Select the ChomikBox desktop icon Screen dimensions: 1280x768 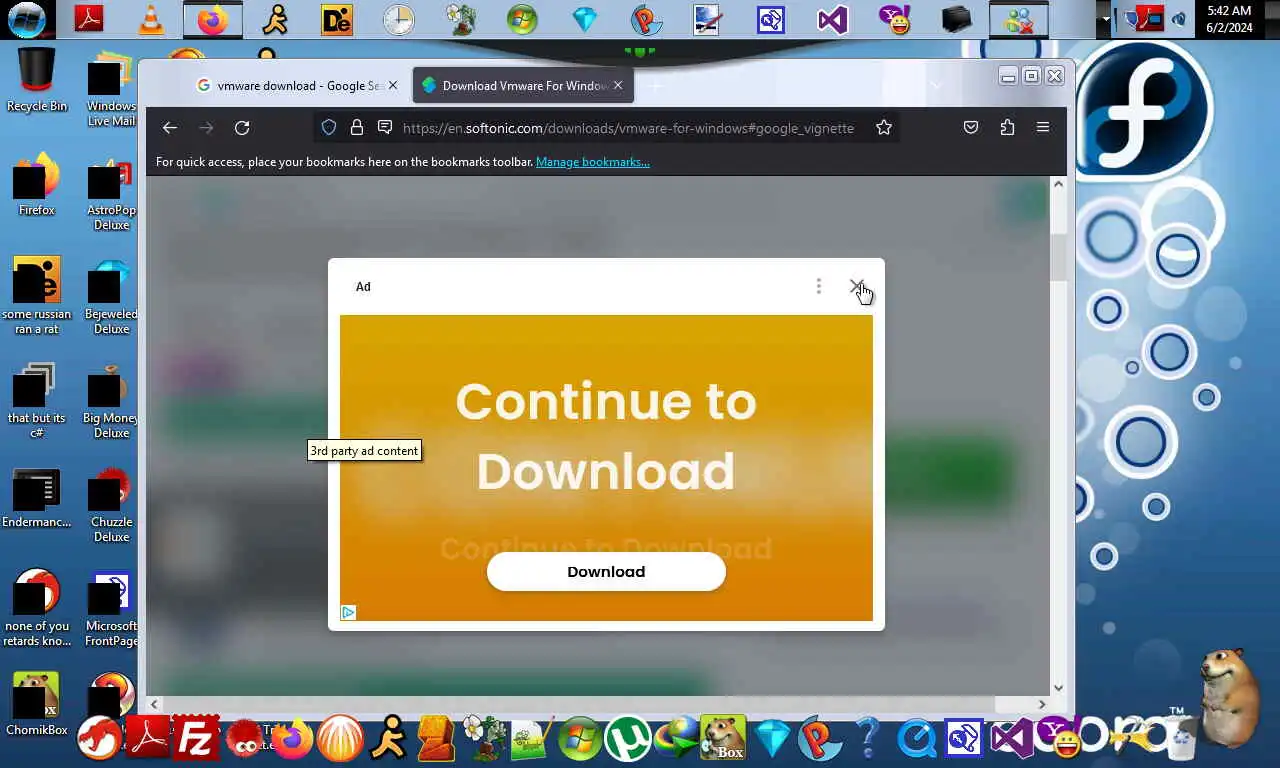[37, 703]
